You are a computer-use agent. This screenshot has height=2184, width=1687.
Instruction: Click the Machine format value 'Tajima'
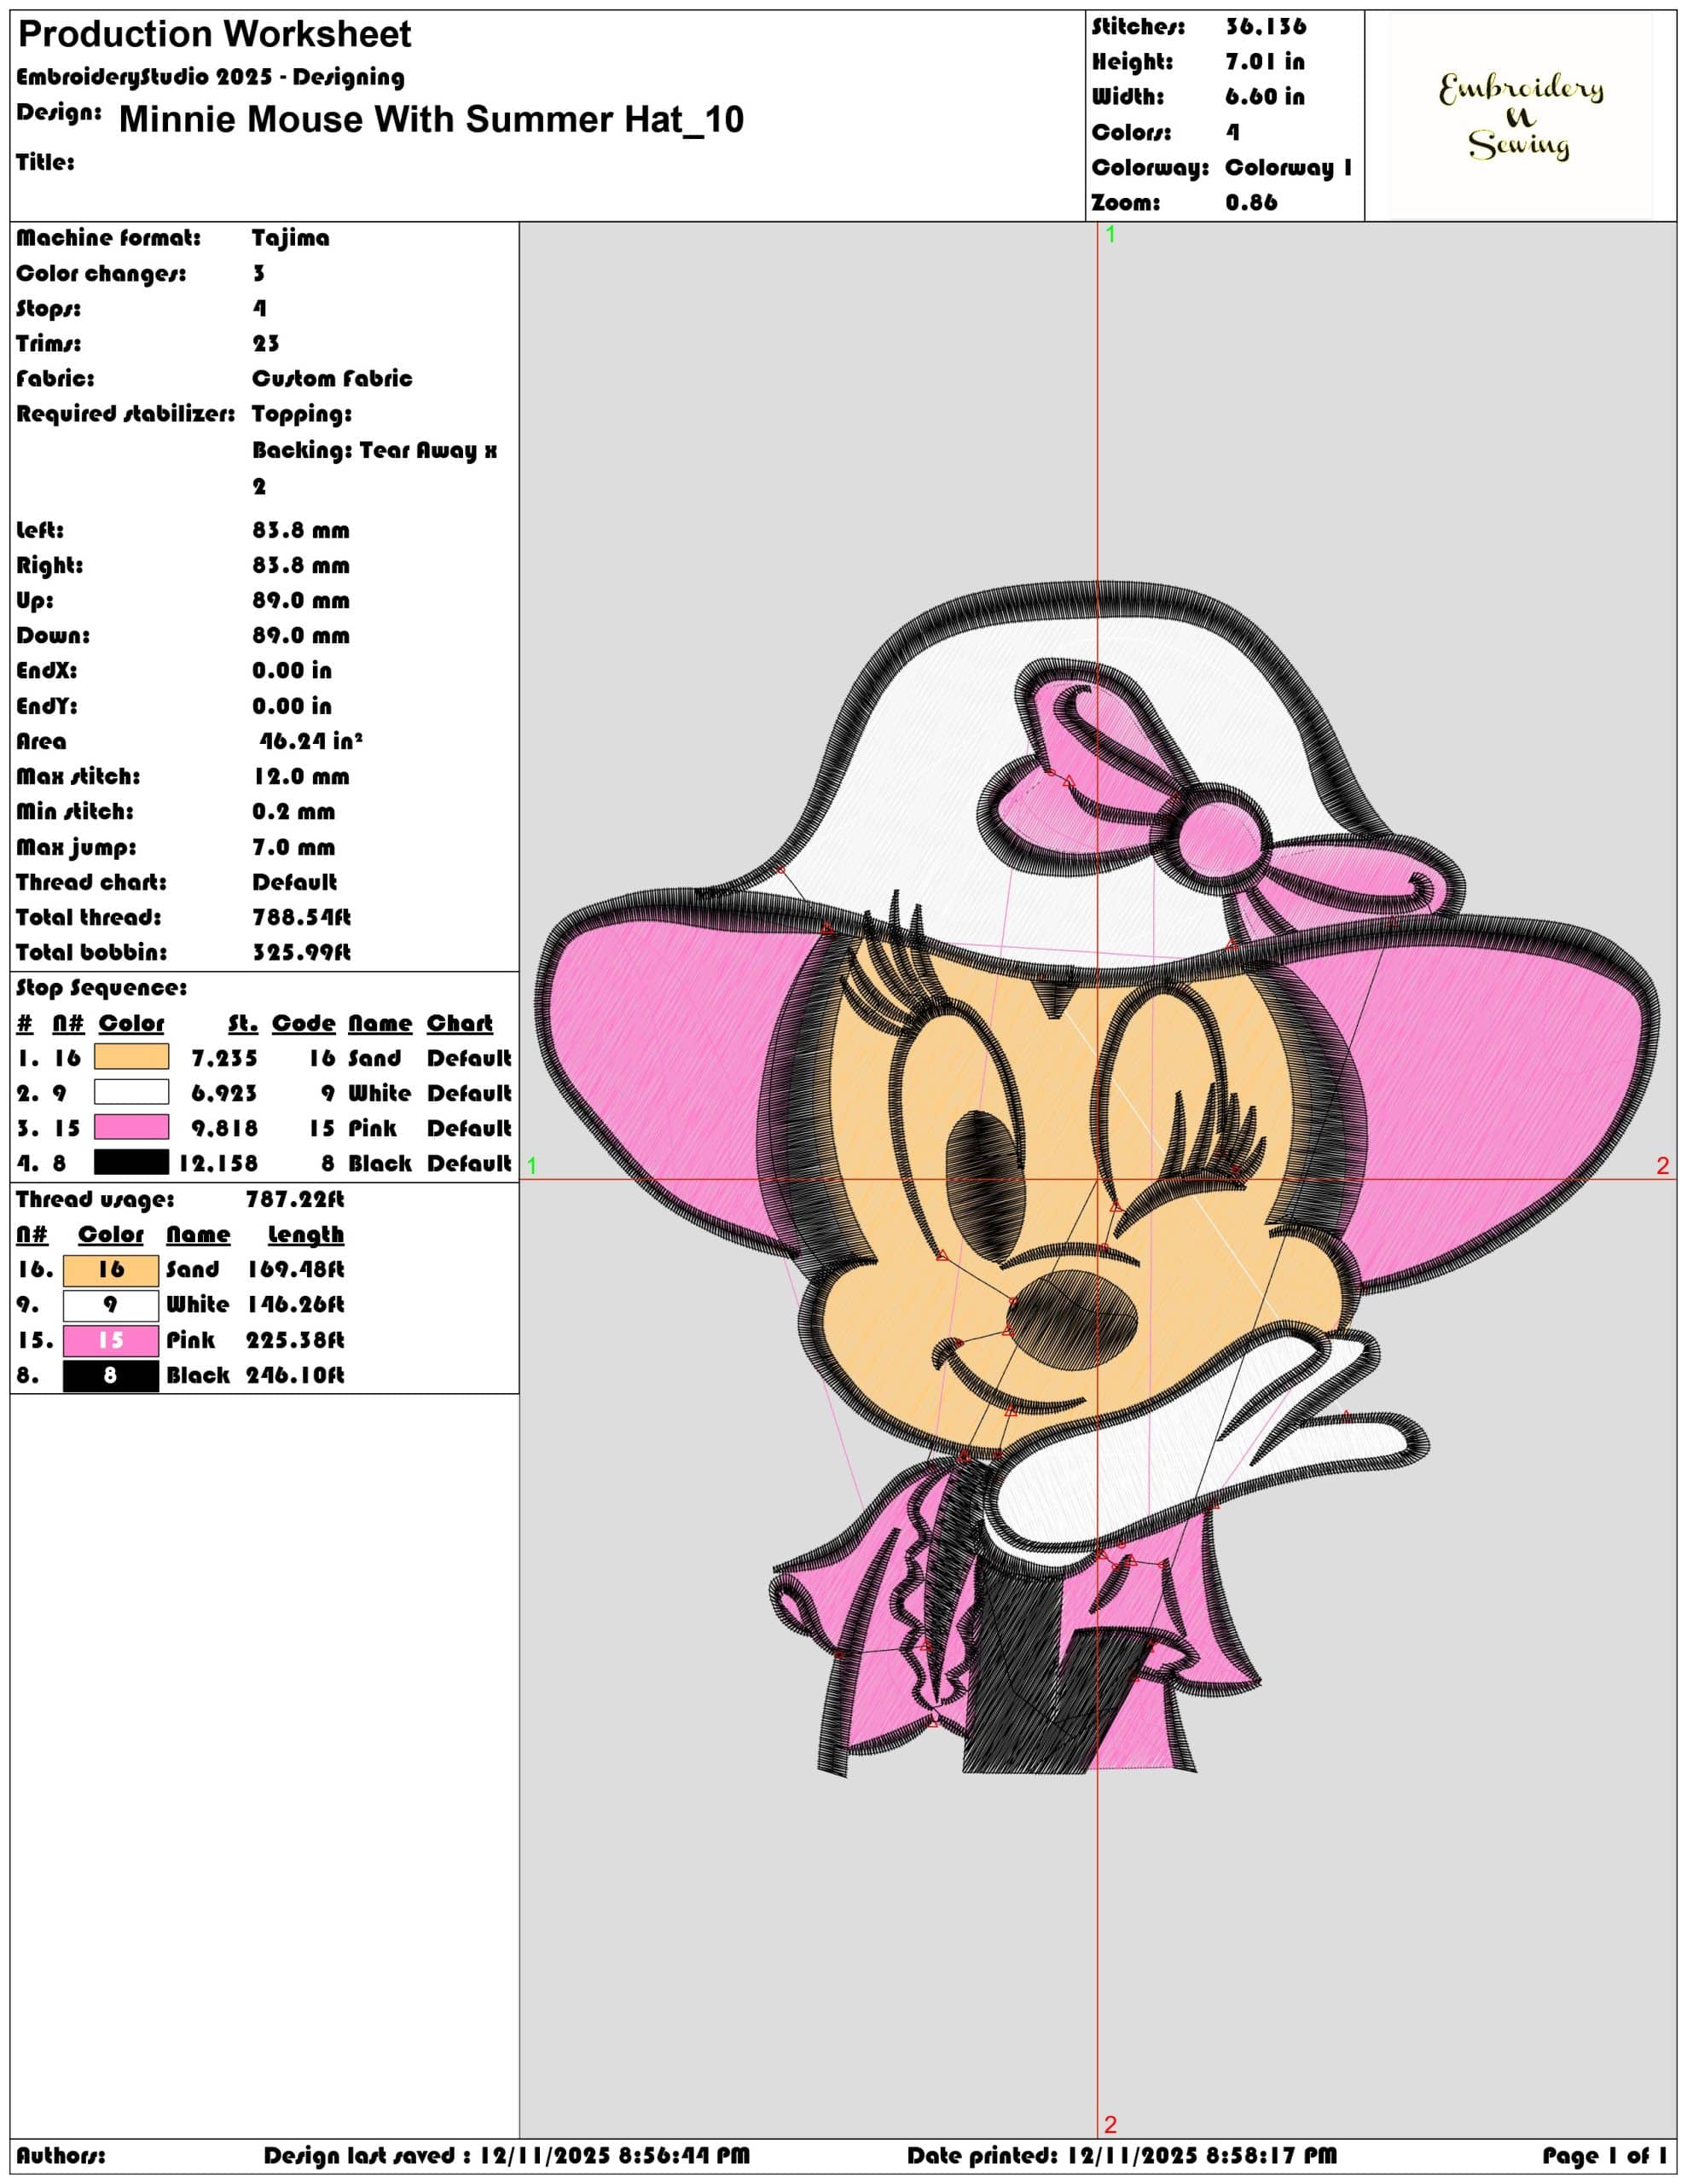290,238
